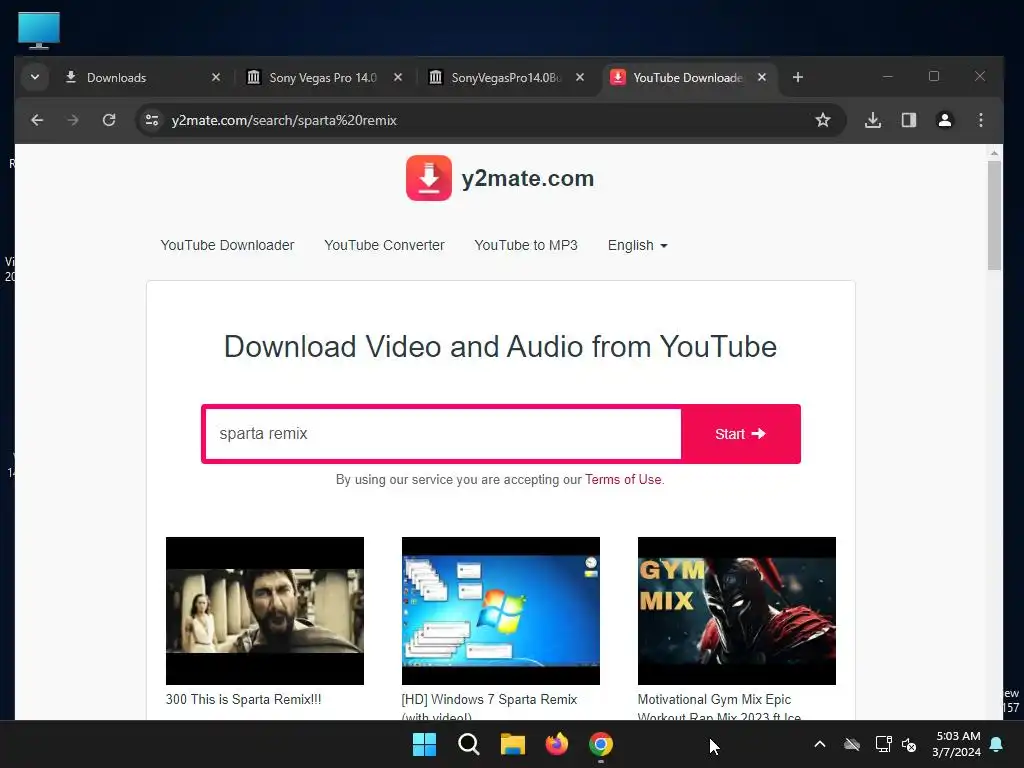Open the Terms of Use link
Screen dimensions: 1024x768
623,479
